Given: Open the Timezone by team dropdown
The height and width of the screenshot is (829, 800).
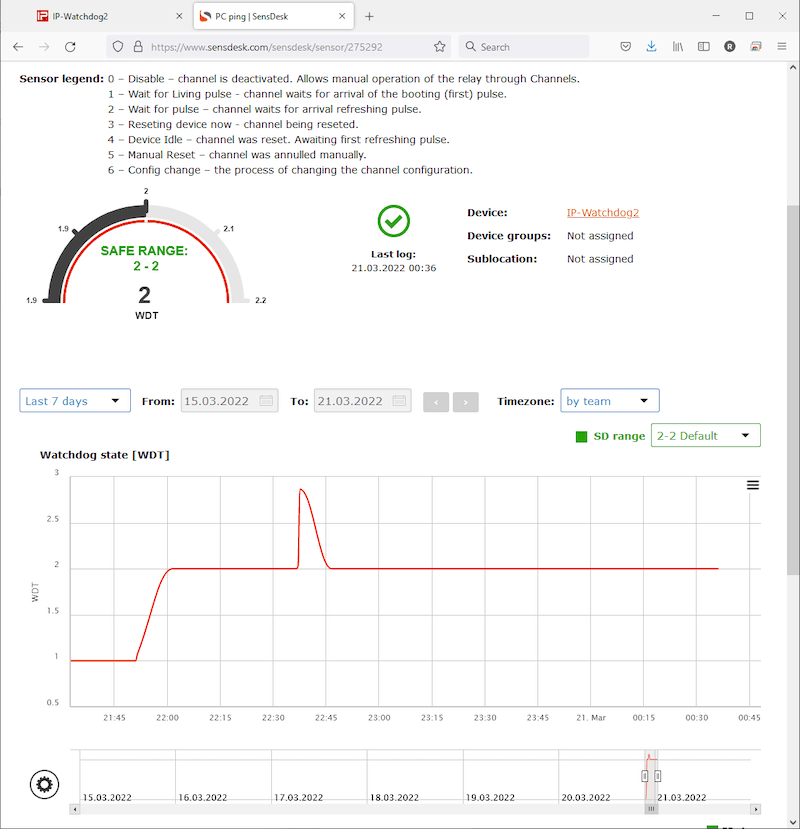Looking at the screenshot, I should (610, 400).
